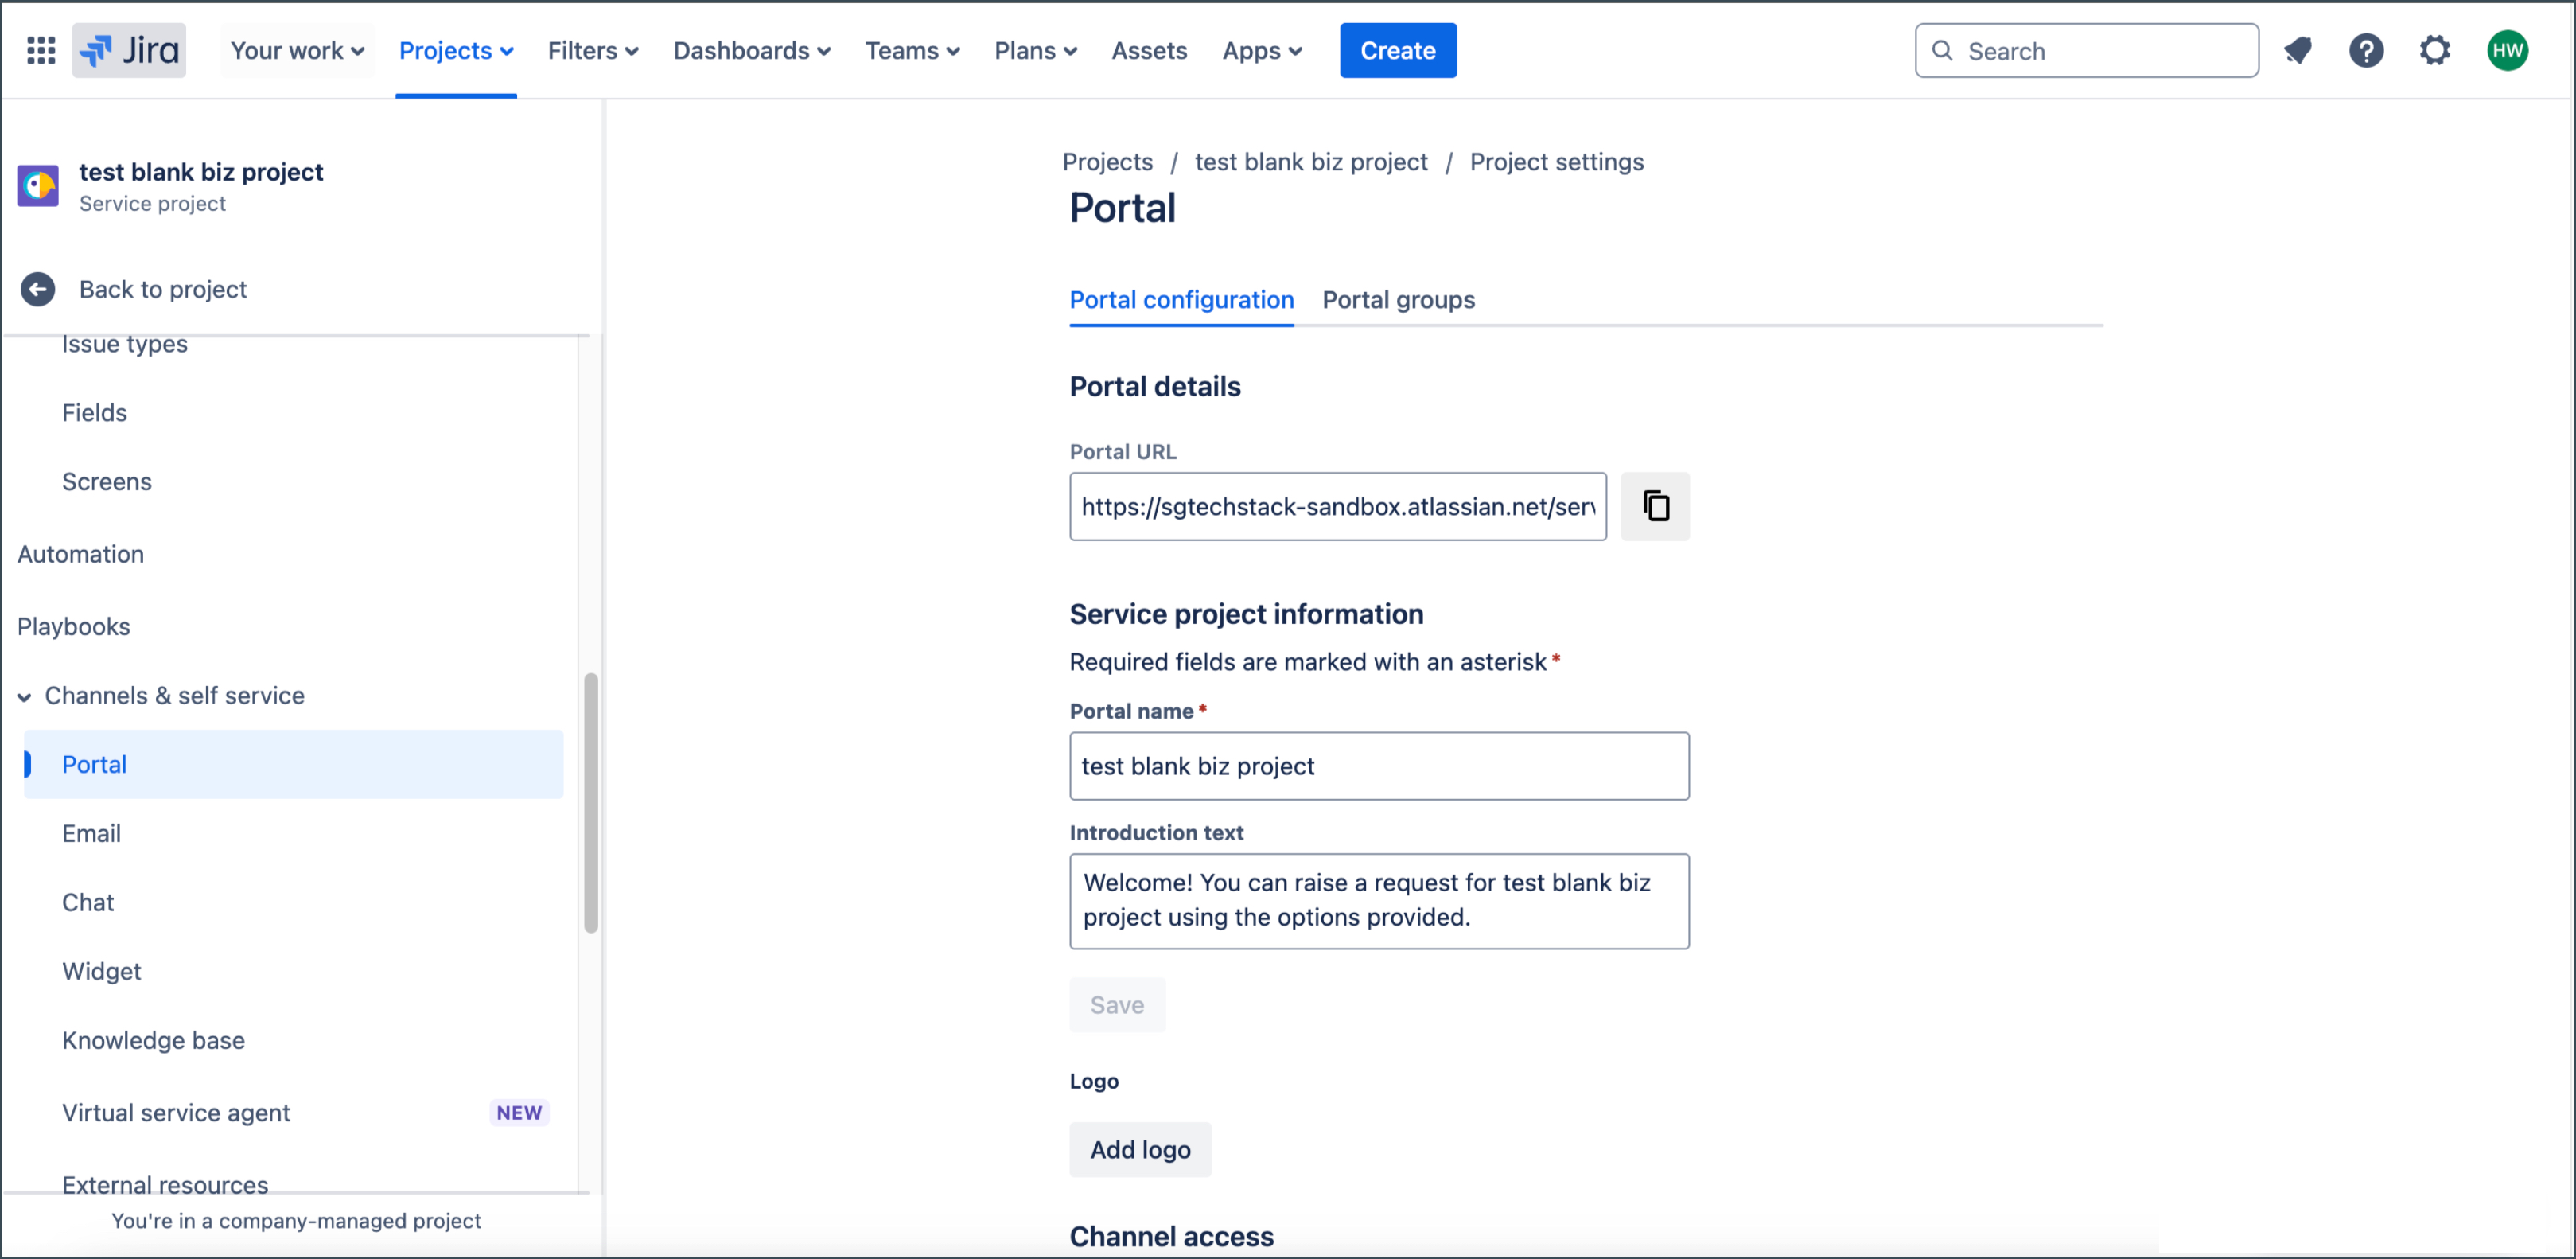Open the app switcher grid icon
This screenshot has height=1259, width=2576.
tap(41, 50)
